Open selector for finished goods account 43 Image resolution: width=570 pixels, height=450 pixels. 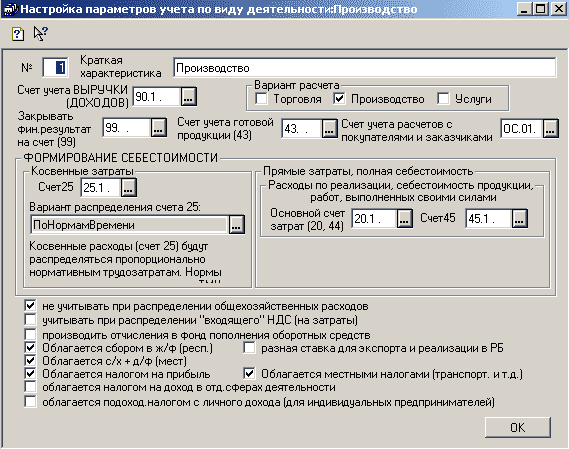(329, 128)
